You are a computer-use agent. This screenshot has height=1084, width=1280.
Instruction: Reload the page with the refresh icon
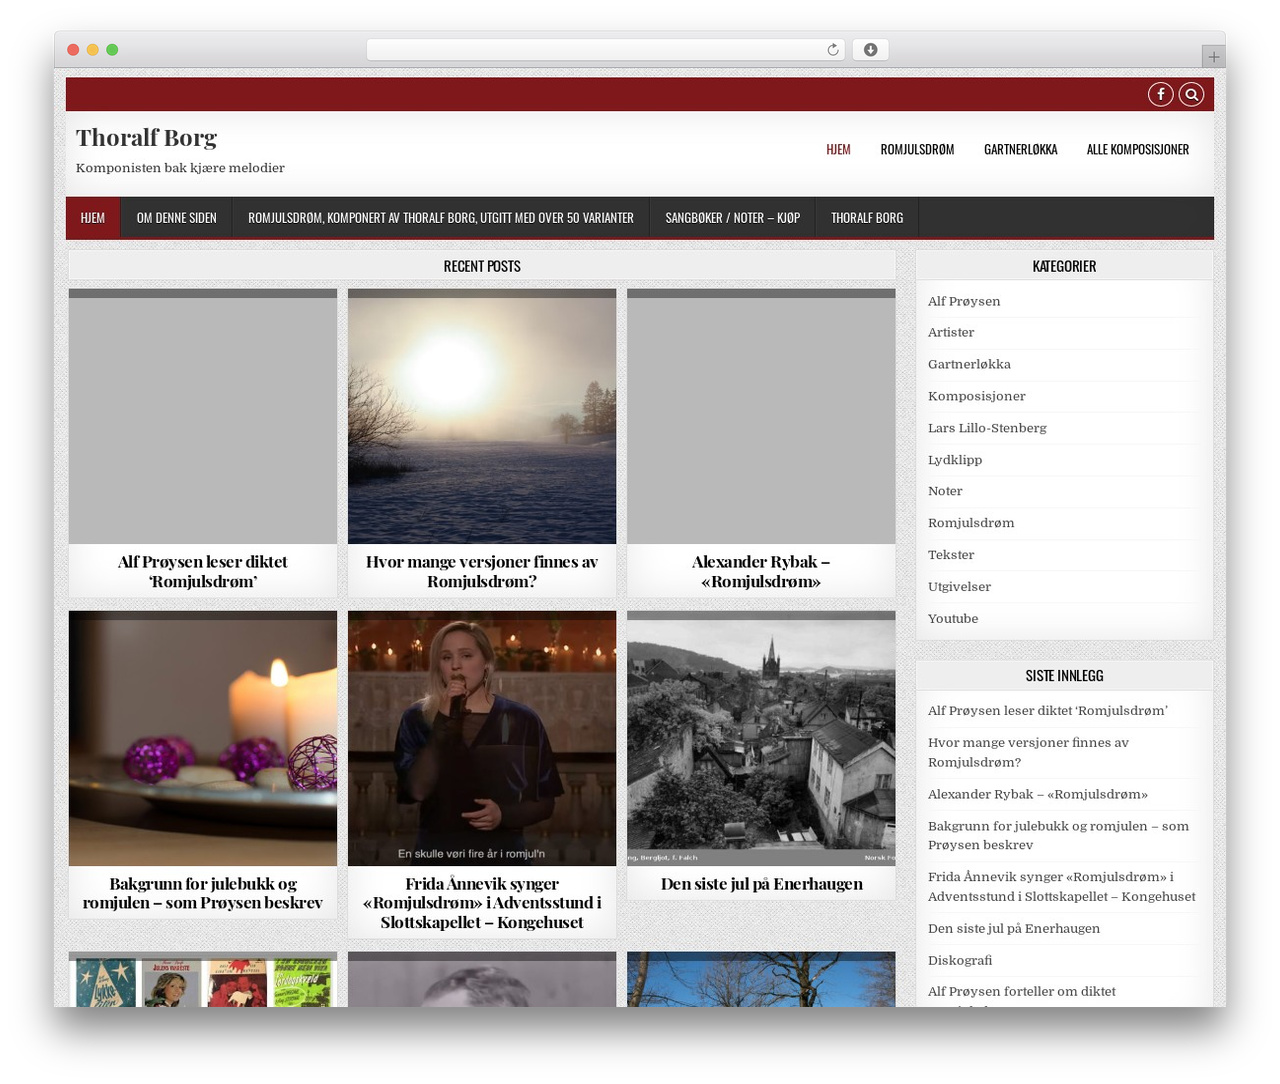pos(832,50)
